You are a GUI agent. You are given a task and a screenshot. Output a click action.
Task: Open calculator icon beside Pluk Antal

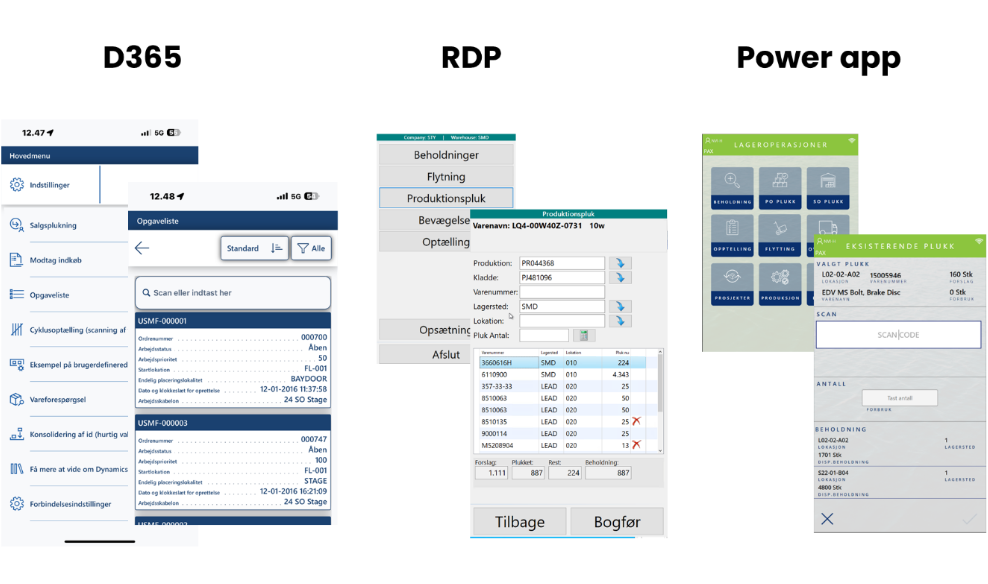(x=584, y=336)
